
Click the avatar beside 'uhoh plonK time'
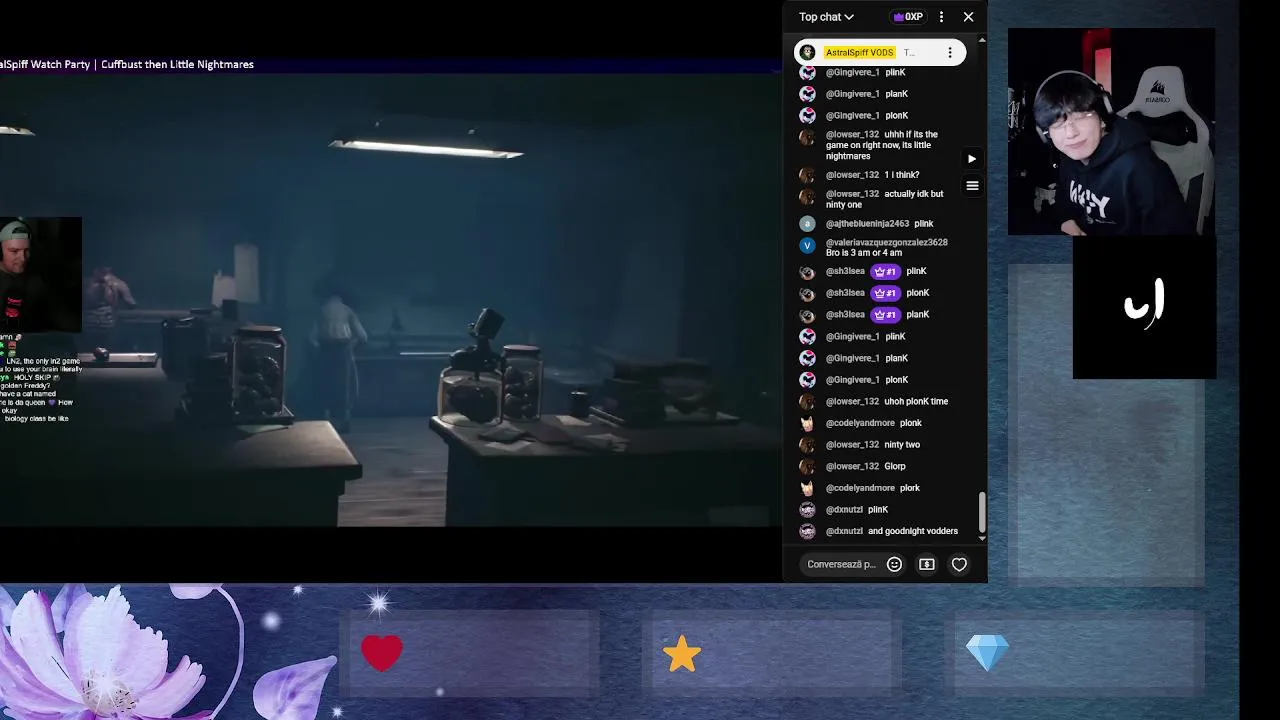point(808,402)
